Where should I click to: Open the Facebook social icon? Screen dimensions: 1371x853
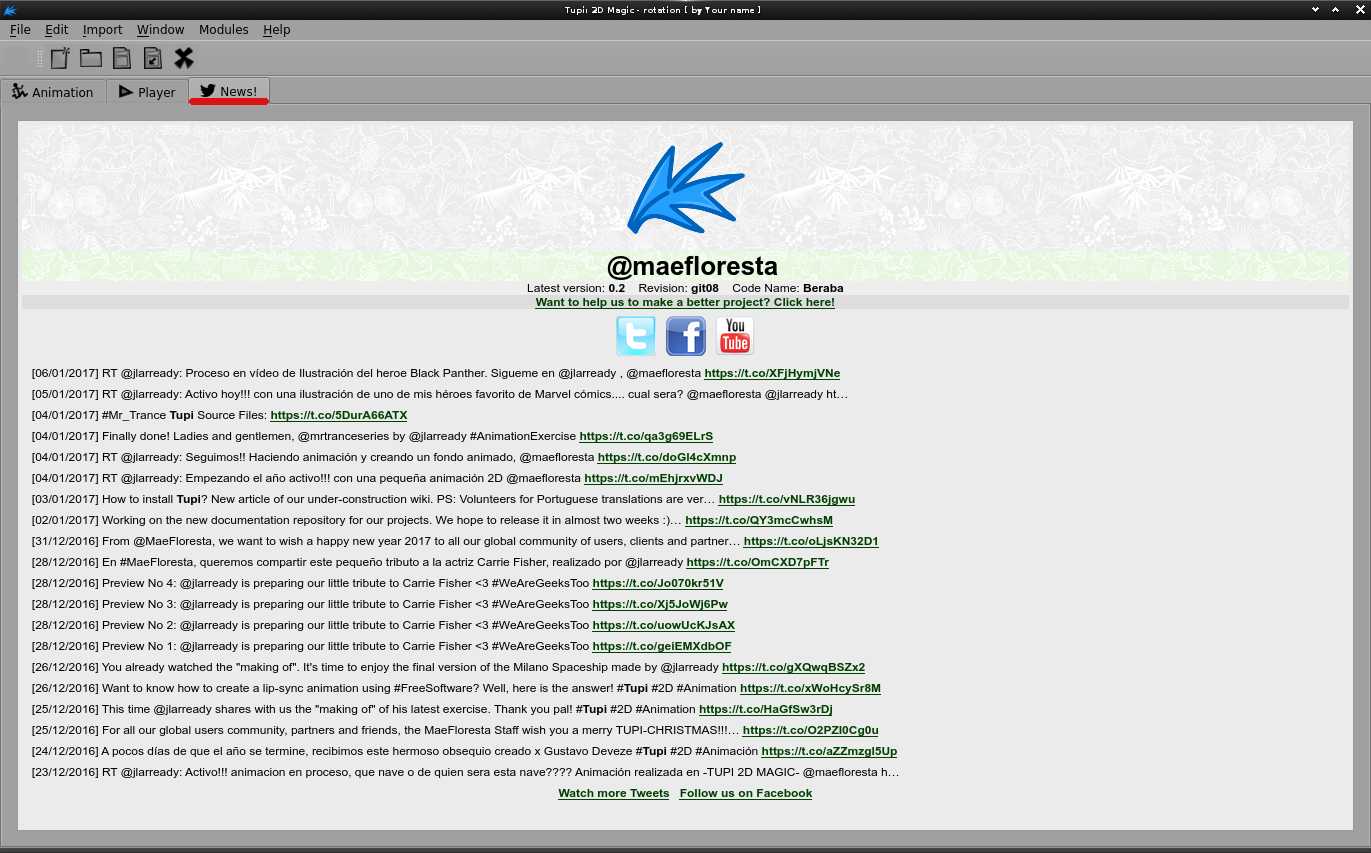click(686, 336)
